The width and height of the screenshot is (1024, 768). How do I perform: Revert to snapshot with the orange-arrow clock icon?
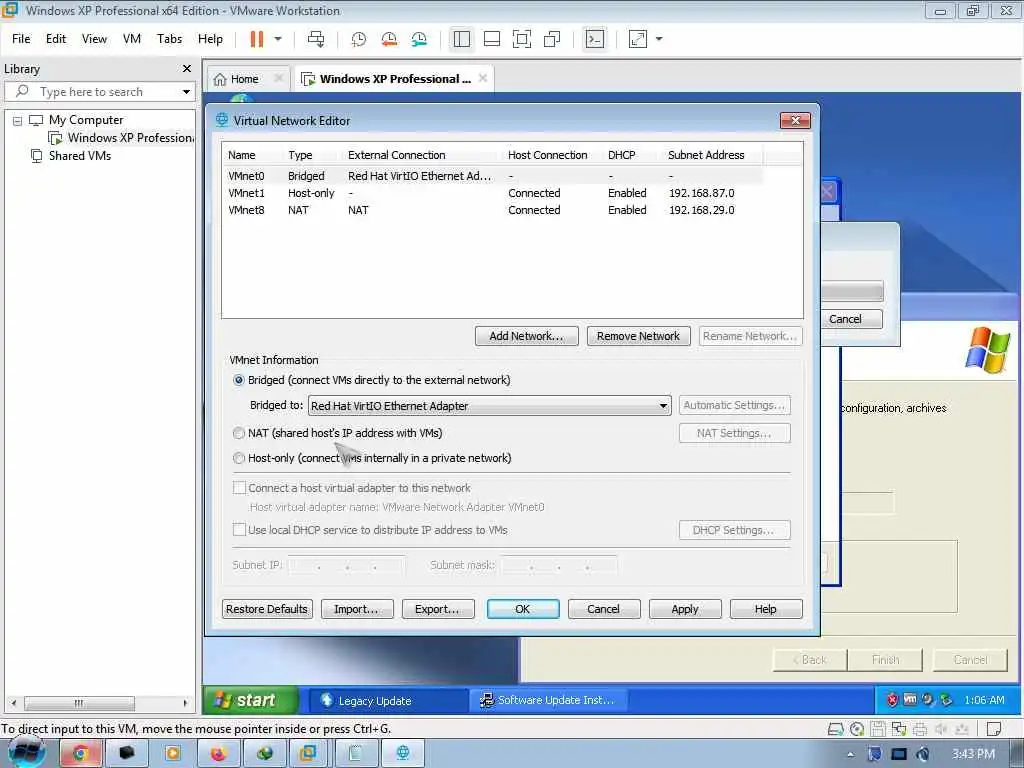[389, 39]
